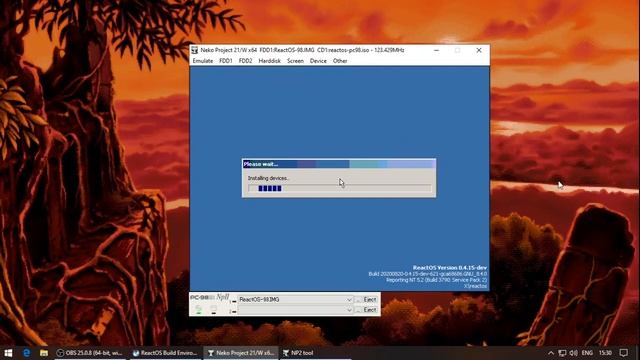Open the Harddisk menu
This screenshot has height=360, width=640.
(269, 61)
